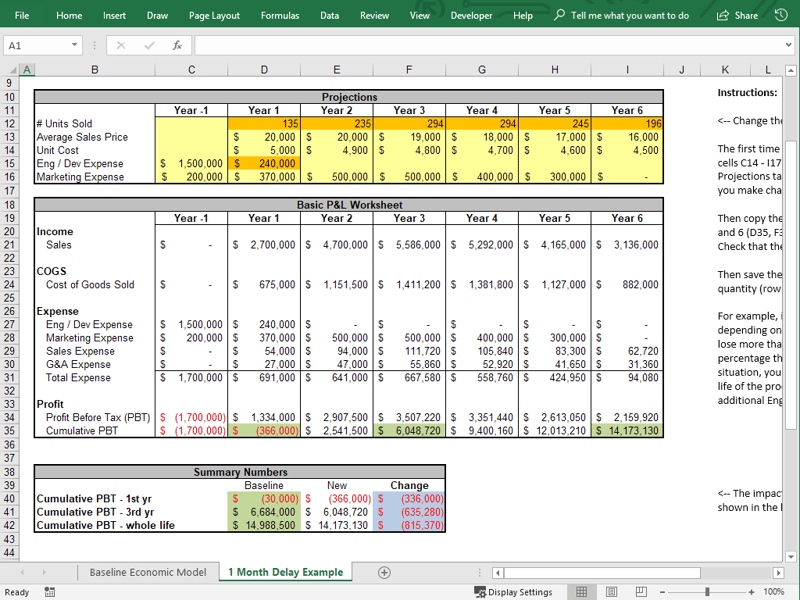
Task: Click the macro recording status bar icon
Action: [x=49, y=592]
